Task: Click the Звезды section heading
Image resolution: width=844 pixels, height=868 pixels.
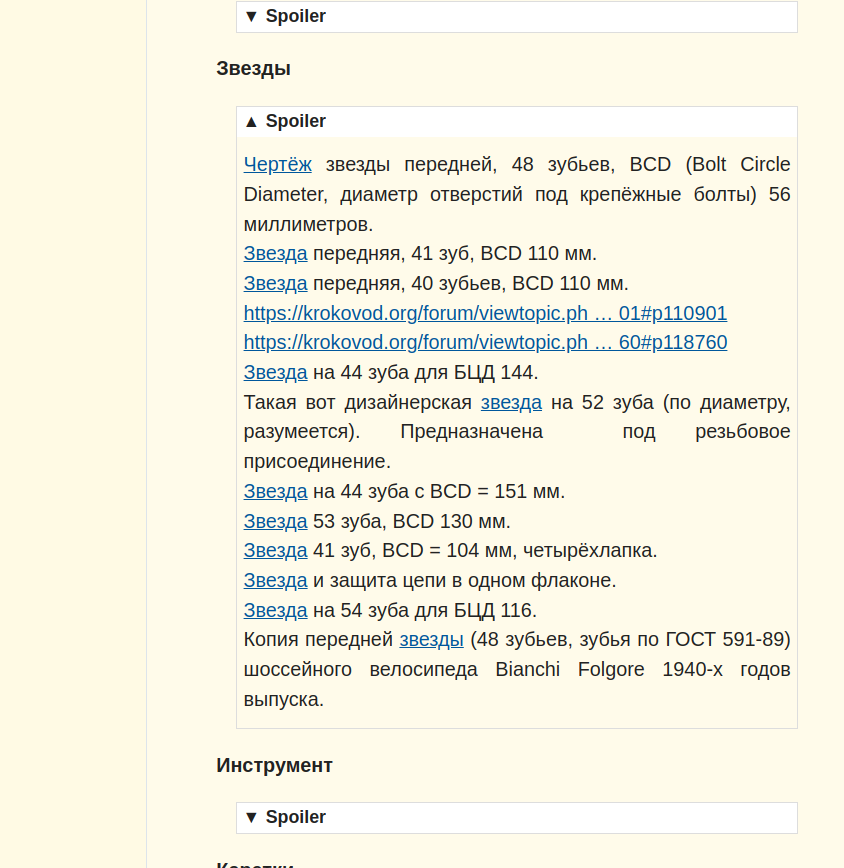Action: click(x=253, y=69)
